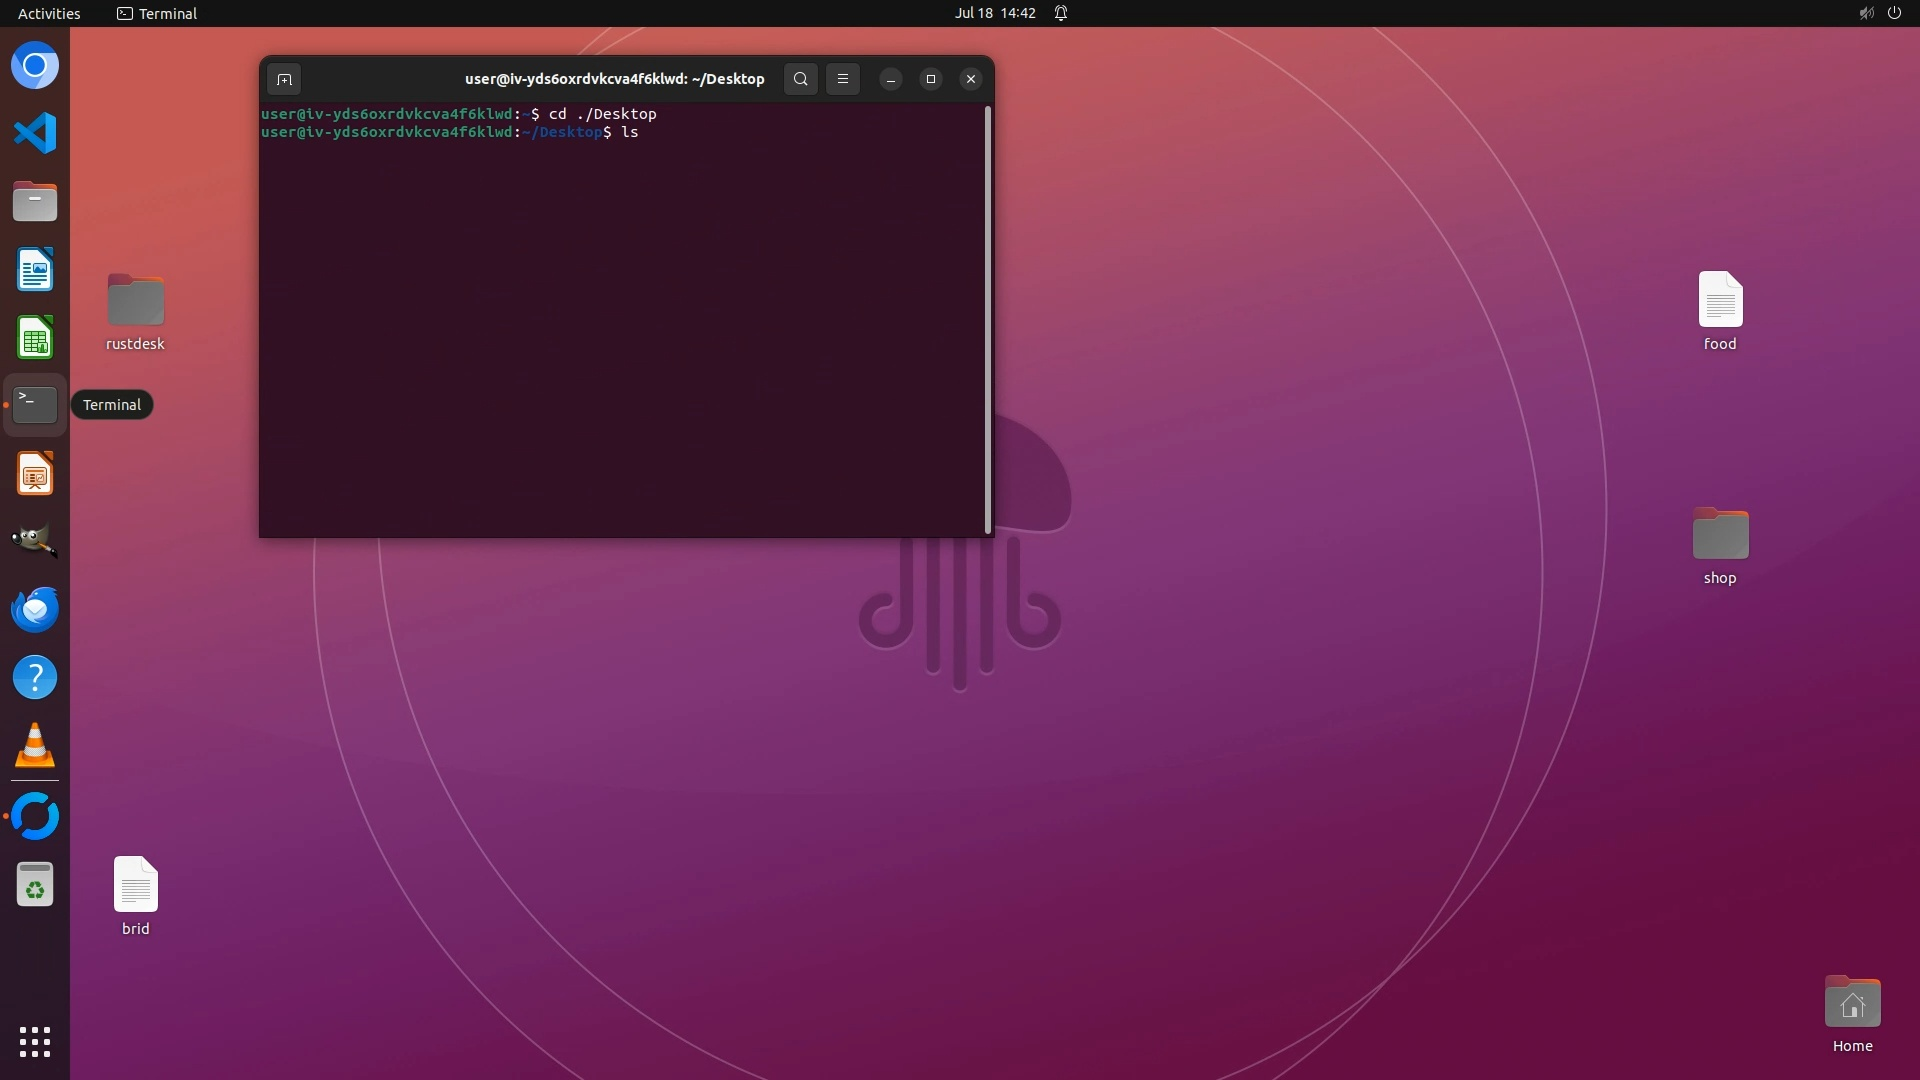Open LibreOffice Impress from the dock
1920x1080 pixels.
(35, 474)
